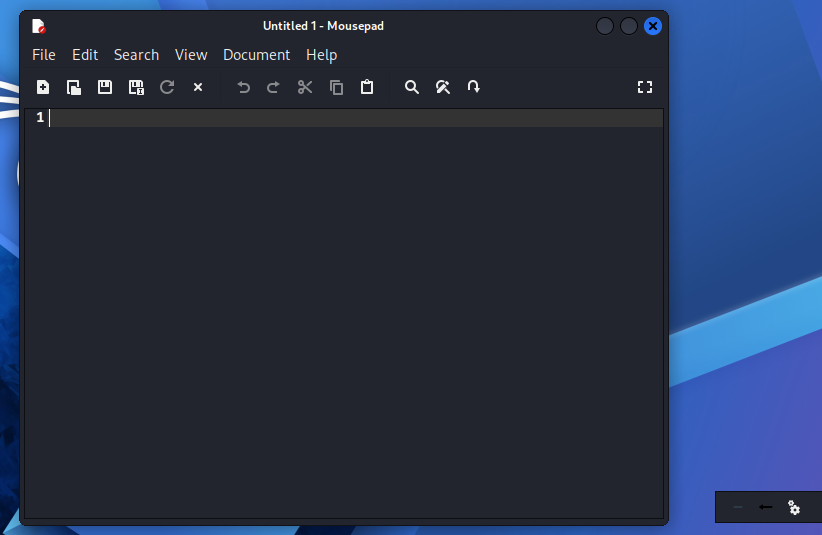This screenshot has height=535, width=822.
Task: Redo the last undone action
Action: pyautogui.click(x=273, y=87)
